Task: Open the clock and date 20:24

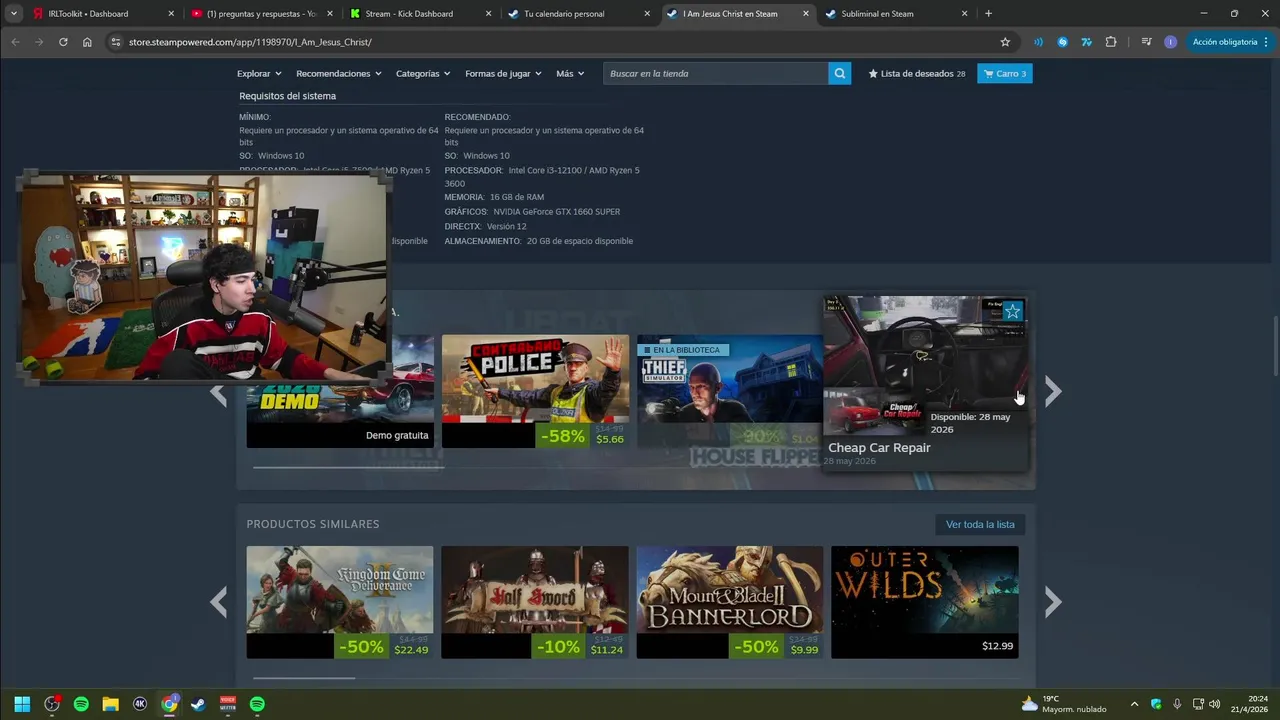Action: coord(1250,704)
